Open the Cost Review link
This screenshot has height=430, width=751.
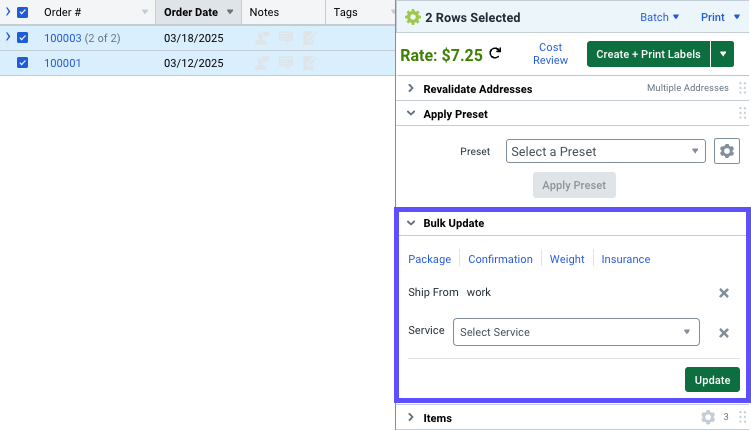(x=550, y=54)
